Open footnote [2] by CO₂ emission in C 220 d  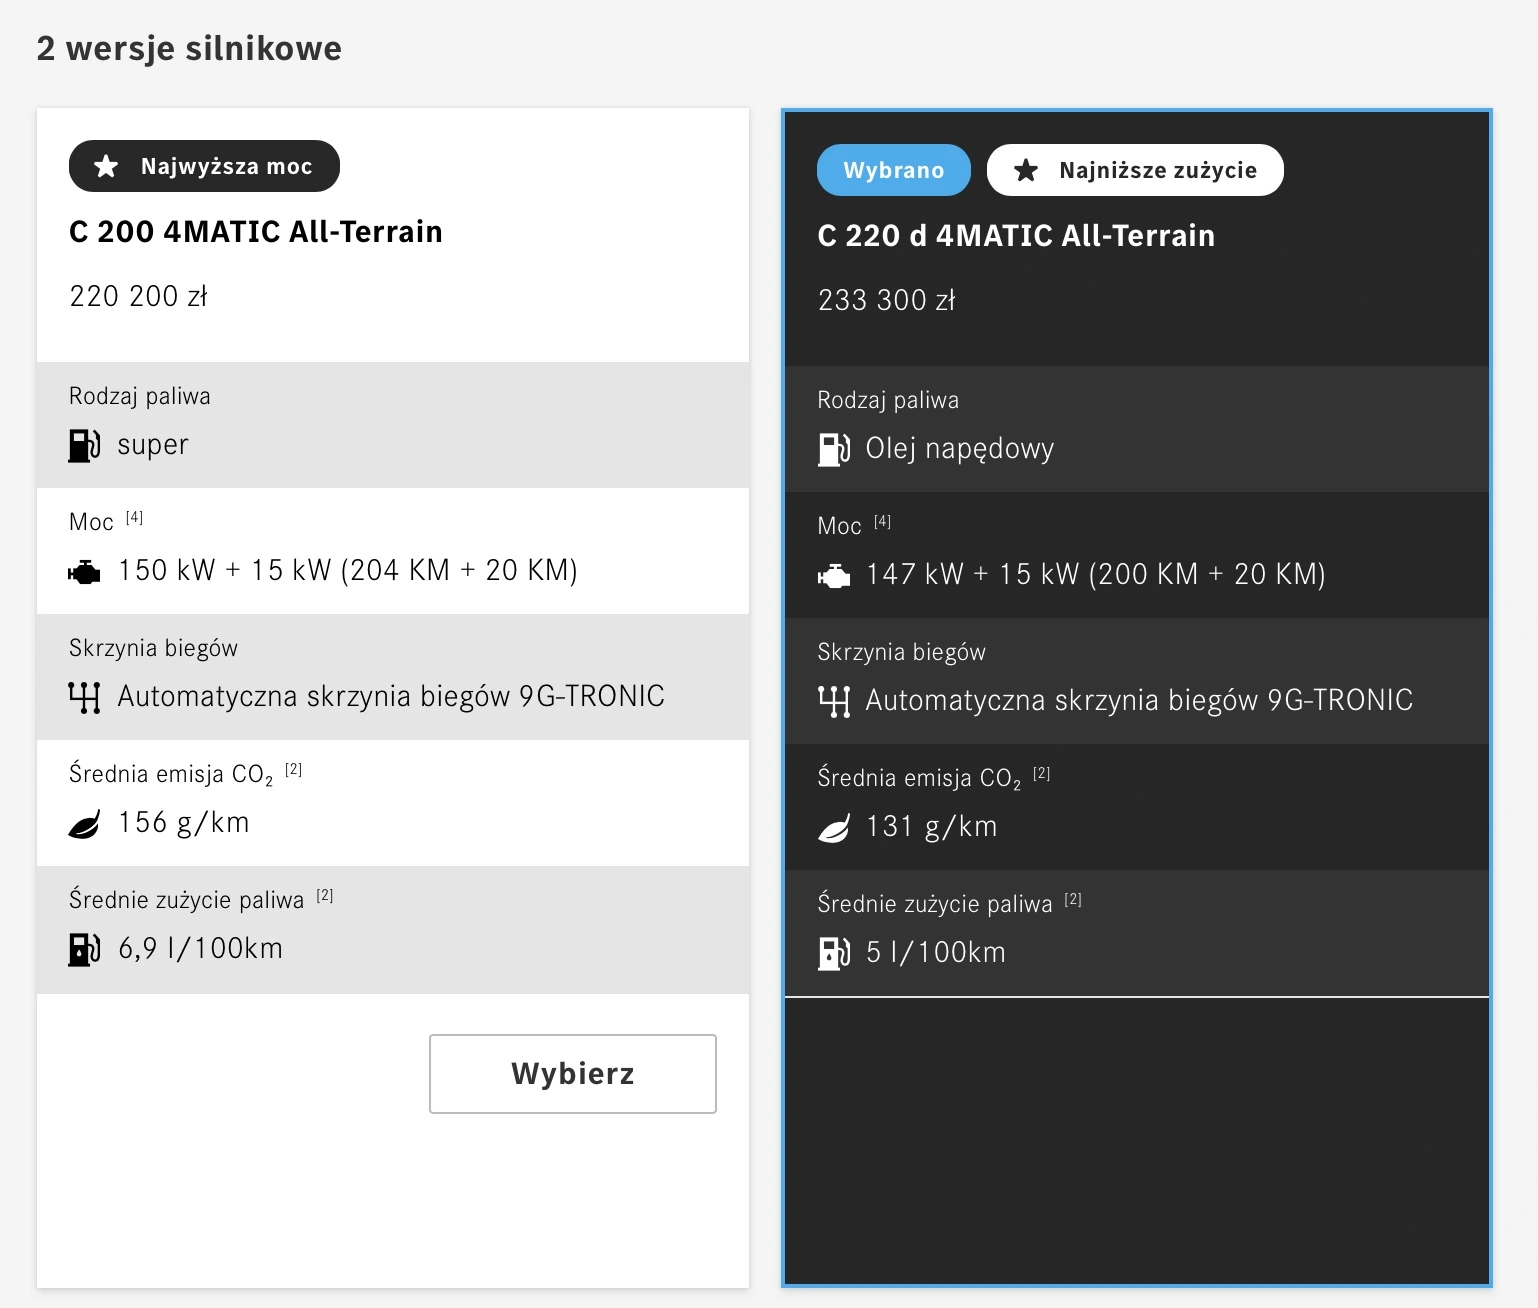coord(1041,774)
